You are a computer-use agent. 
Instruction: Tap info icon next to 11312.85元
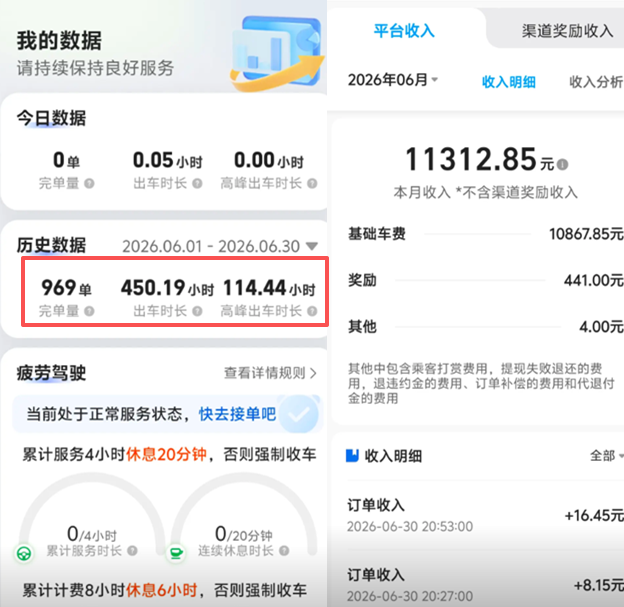(562, 164)
